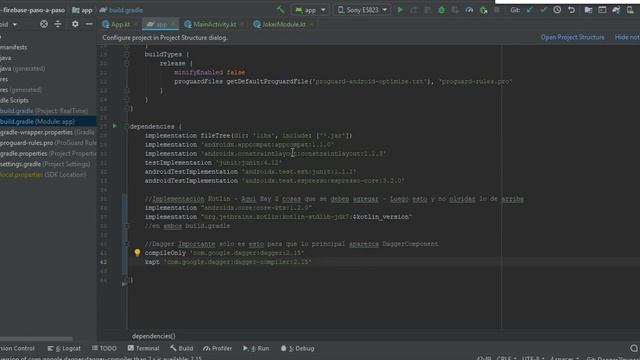Open the AVD Manager device icon
Screen dimensions: 640x360
pos(630,10)
